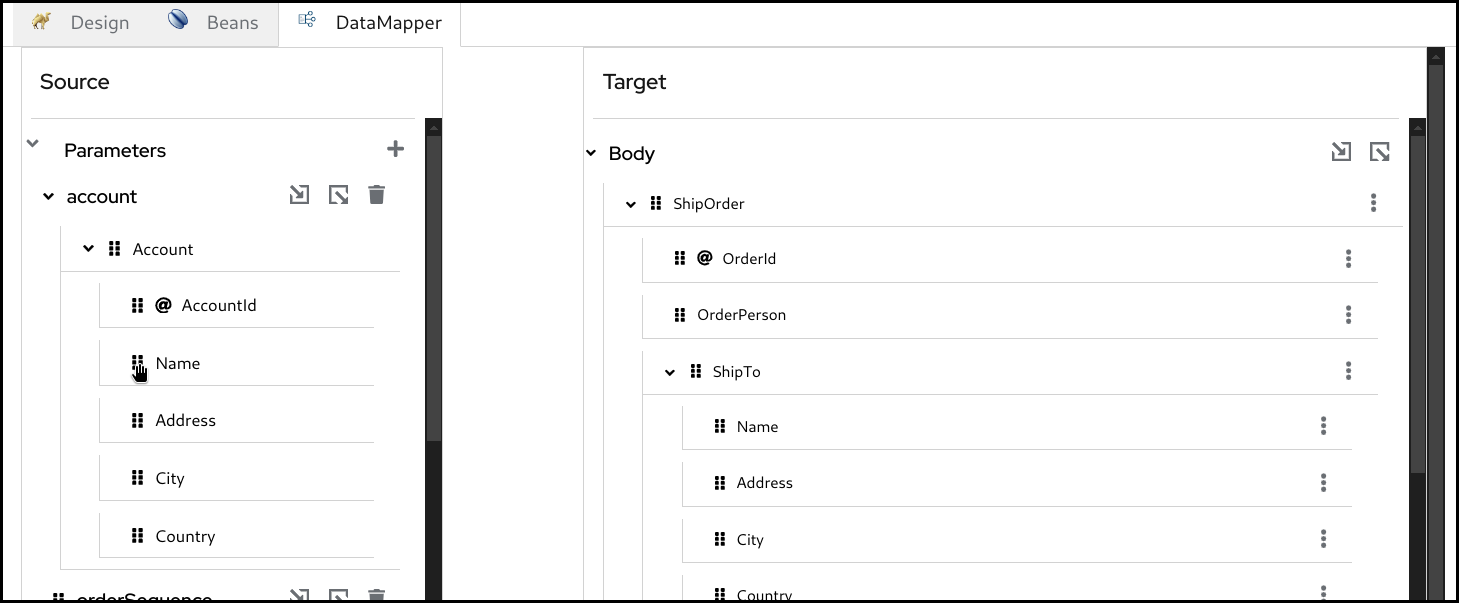Open the ShipOrder three-dot actions menu
This screenshot has width=1459, height=603.
(x=1373, y=203)
